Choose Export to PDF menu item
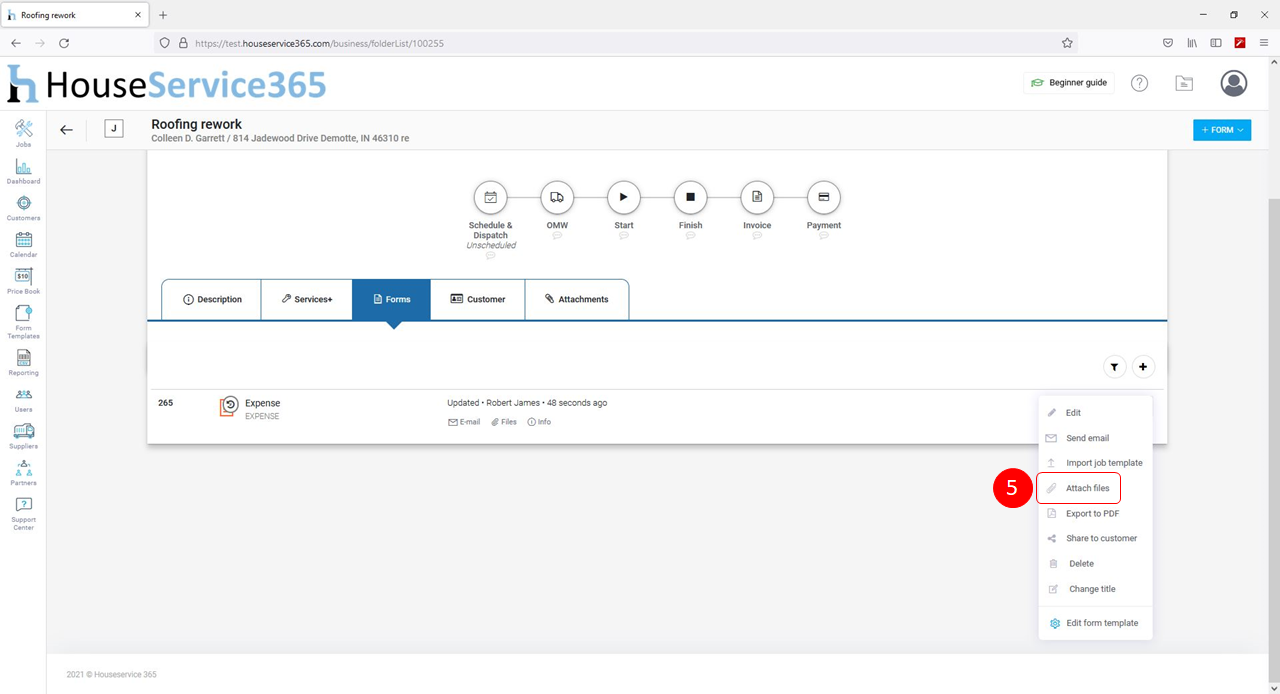This screenshot has height=694, width=1280. [1092, 513]
